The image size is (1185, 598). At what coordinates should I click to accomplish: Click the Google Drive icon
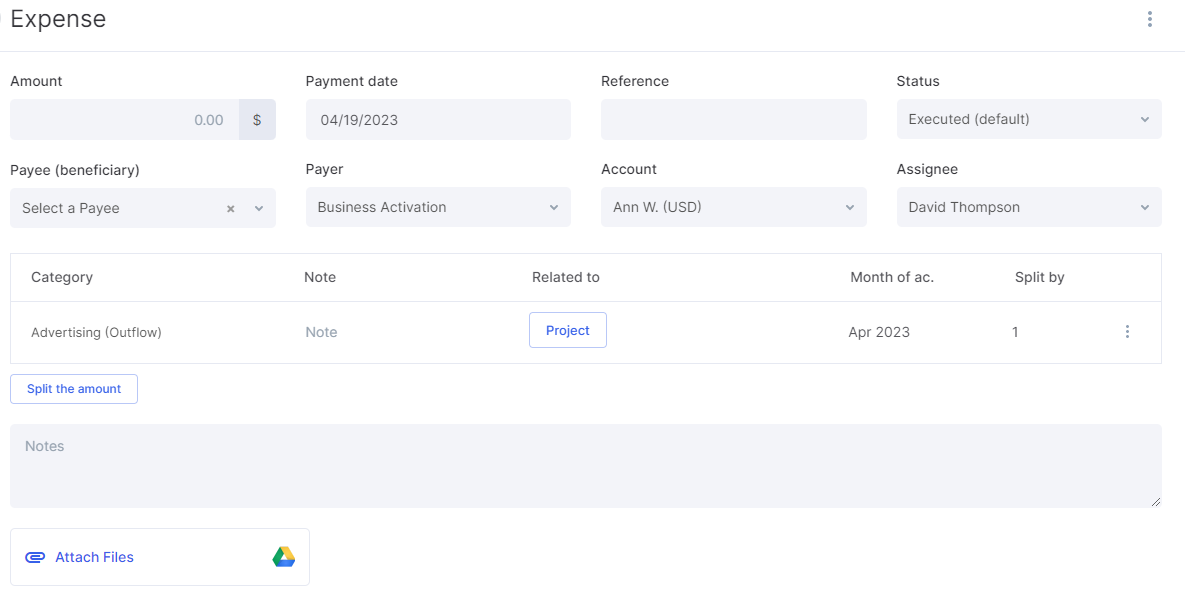(x=284, y=557)
